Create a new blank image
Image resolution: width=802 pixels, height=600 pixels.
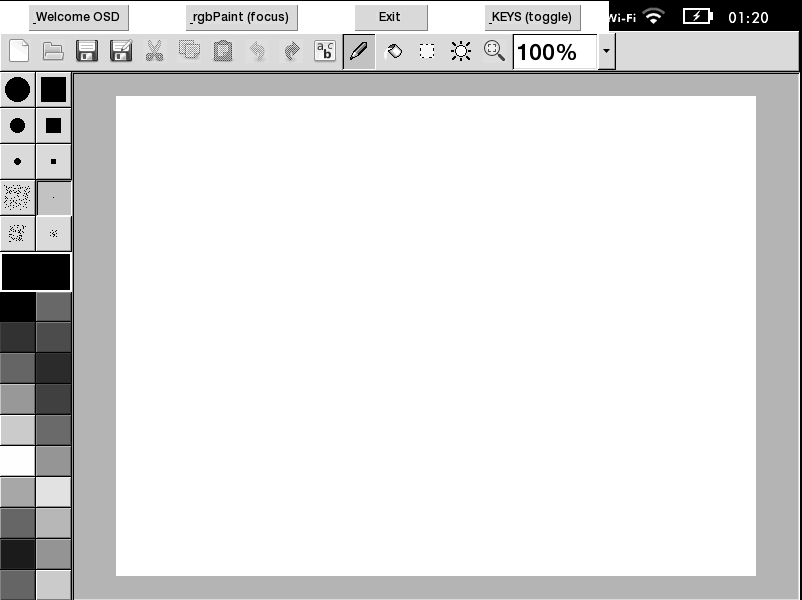tap(19, 51)
